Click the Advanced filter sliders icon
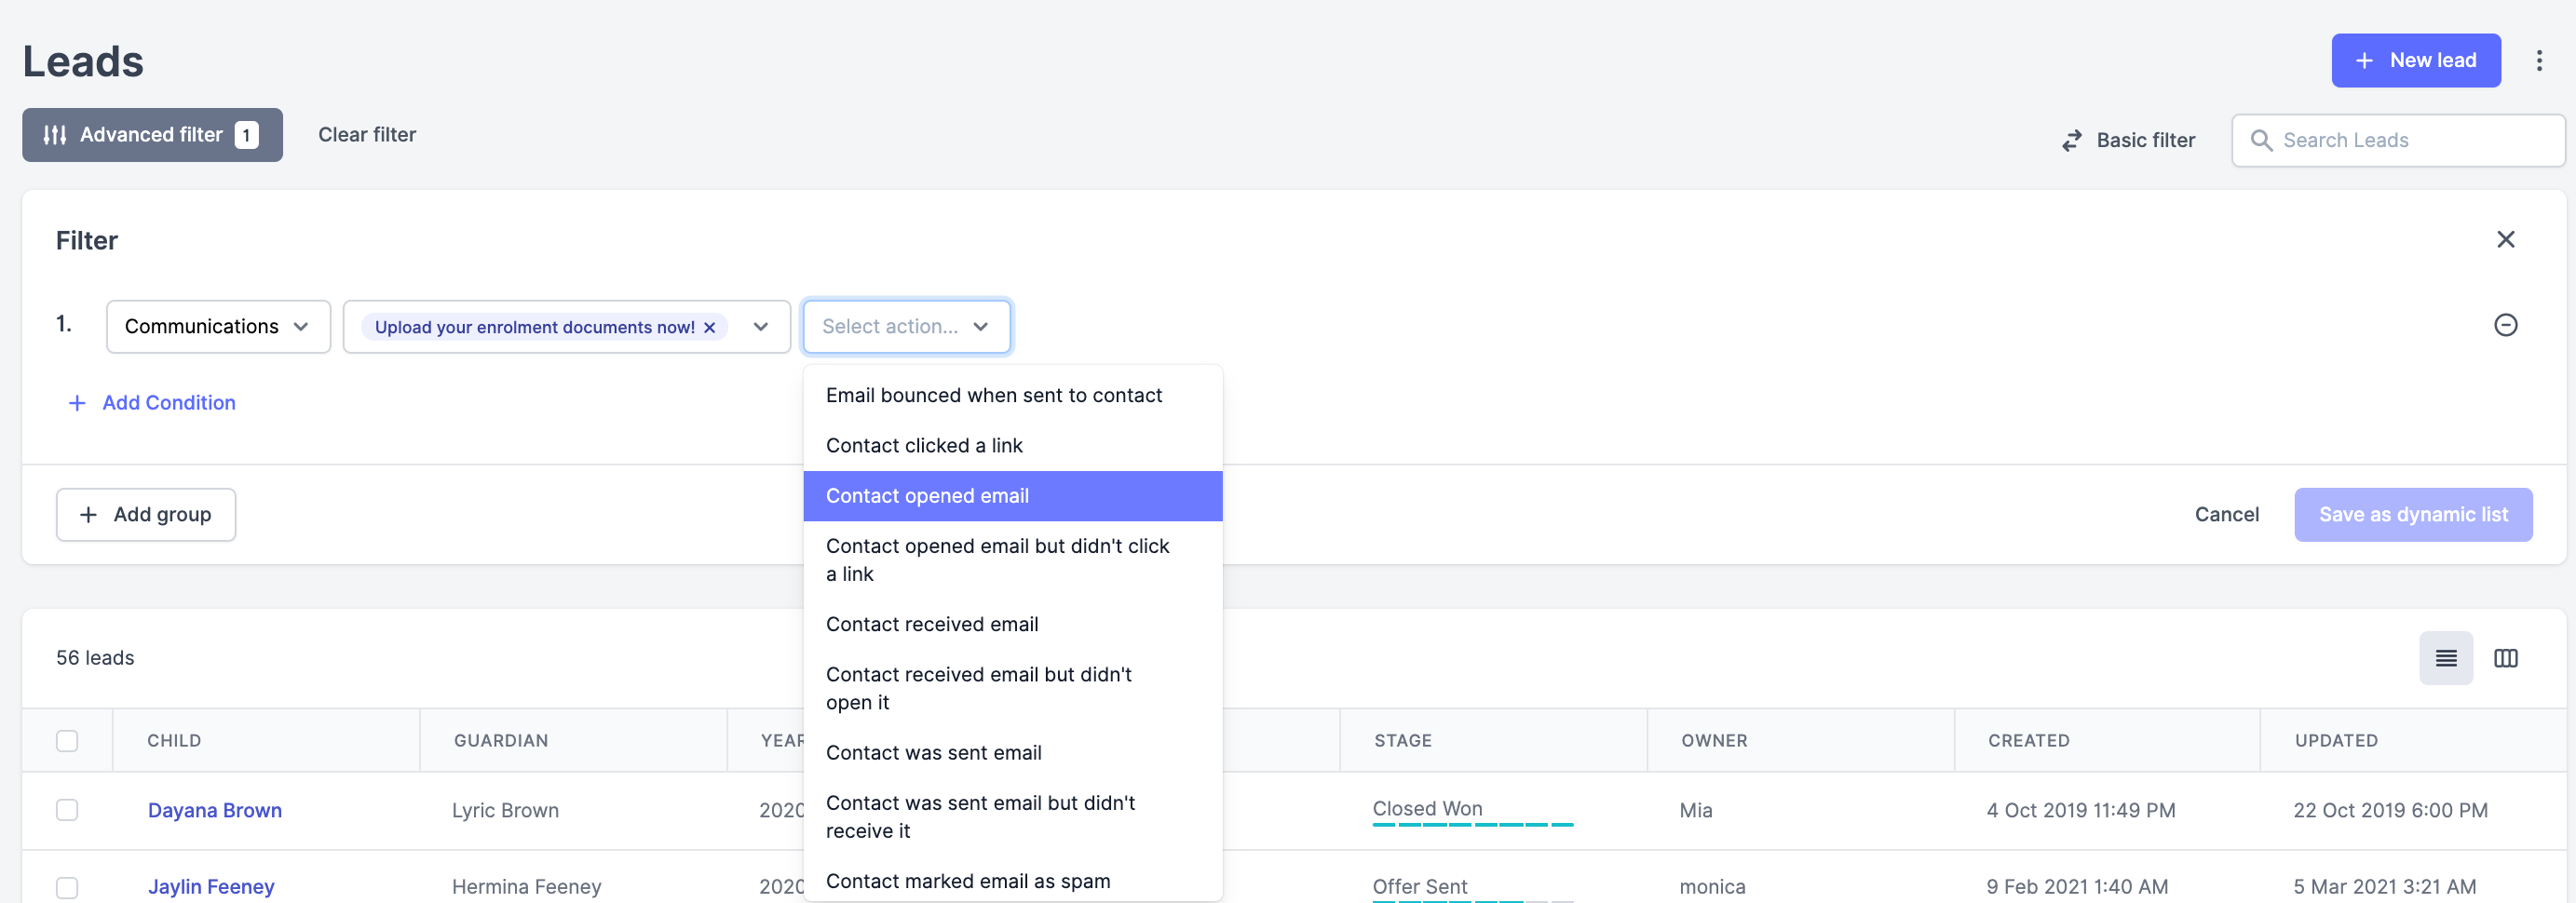The image size is (2576, 903). point(55,134)
